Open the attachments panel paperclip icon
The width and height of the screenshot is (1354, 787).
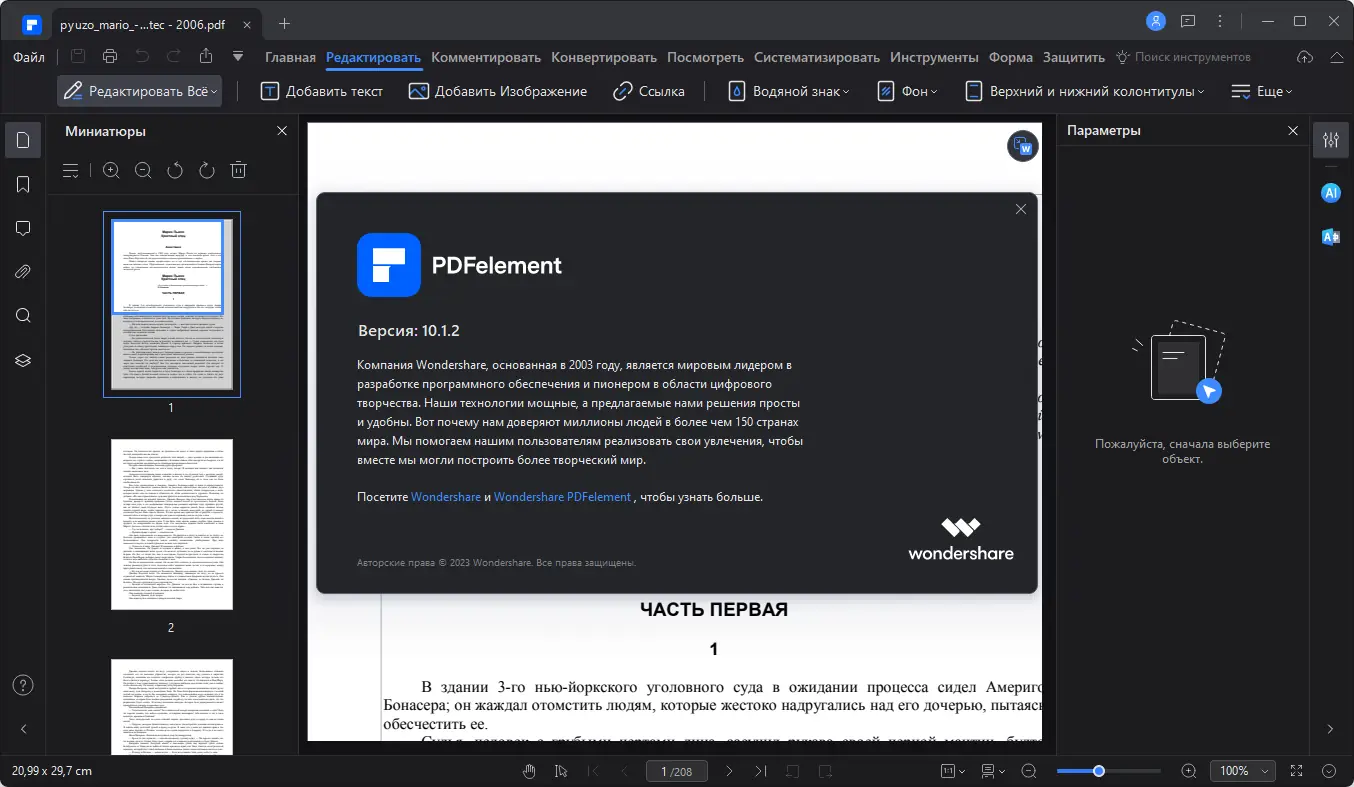click(23, 272)
